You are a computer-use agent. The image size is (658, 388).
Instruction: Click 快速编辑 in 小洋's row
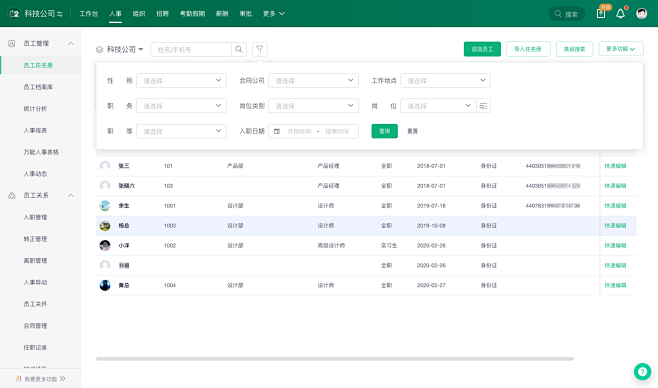[615, 245]
